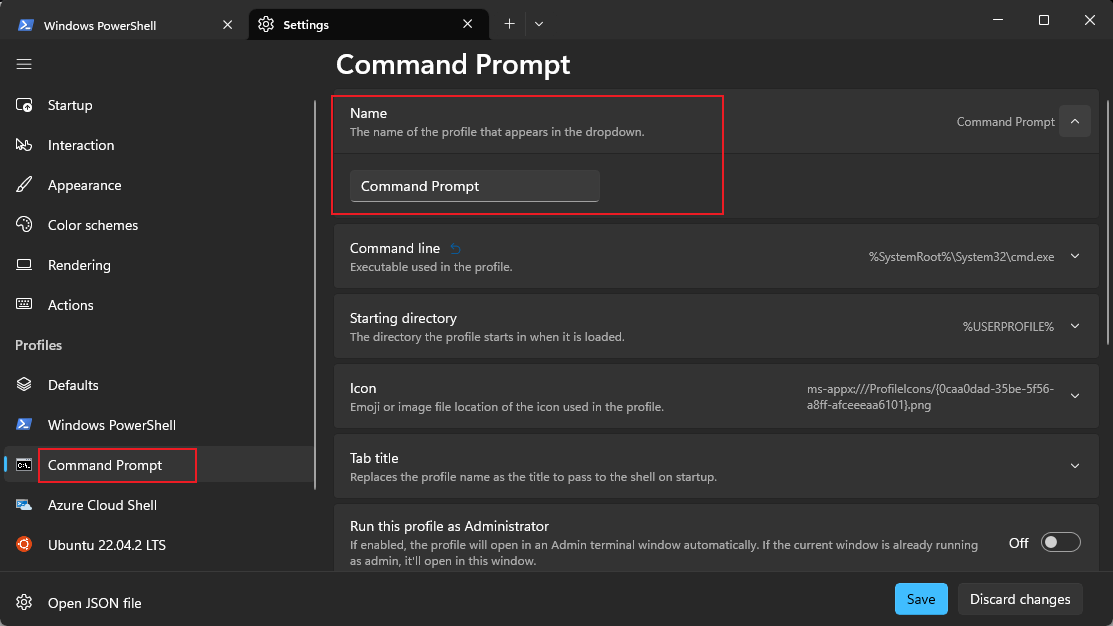Click the Appearance brush icon

(x=24, y=185)
